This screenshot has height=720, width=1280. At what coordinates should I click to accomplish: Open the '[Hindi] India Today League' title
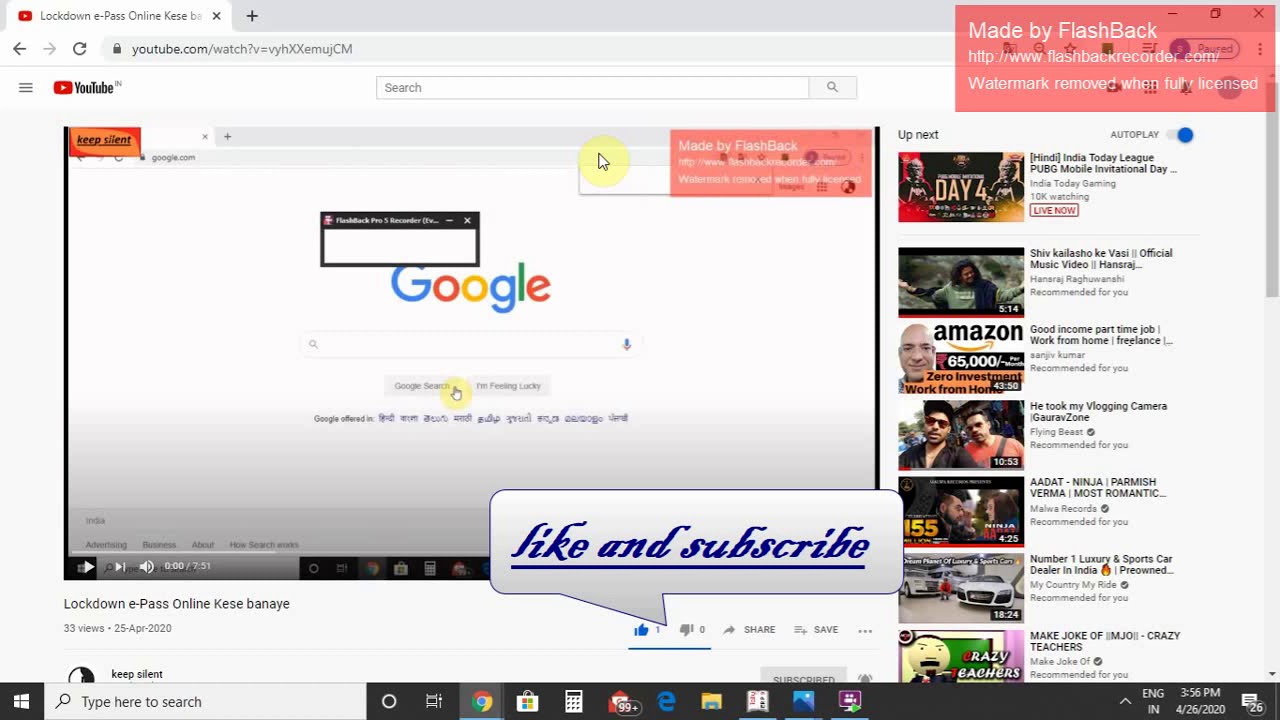tap(1103, 163)
